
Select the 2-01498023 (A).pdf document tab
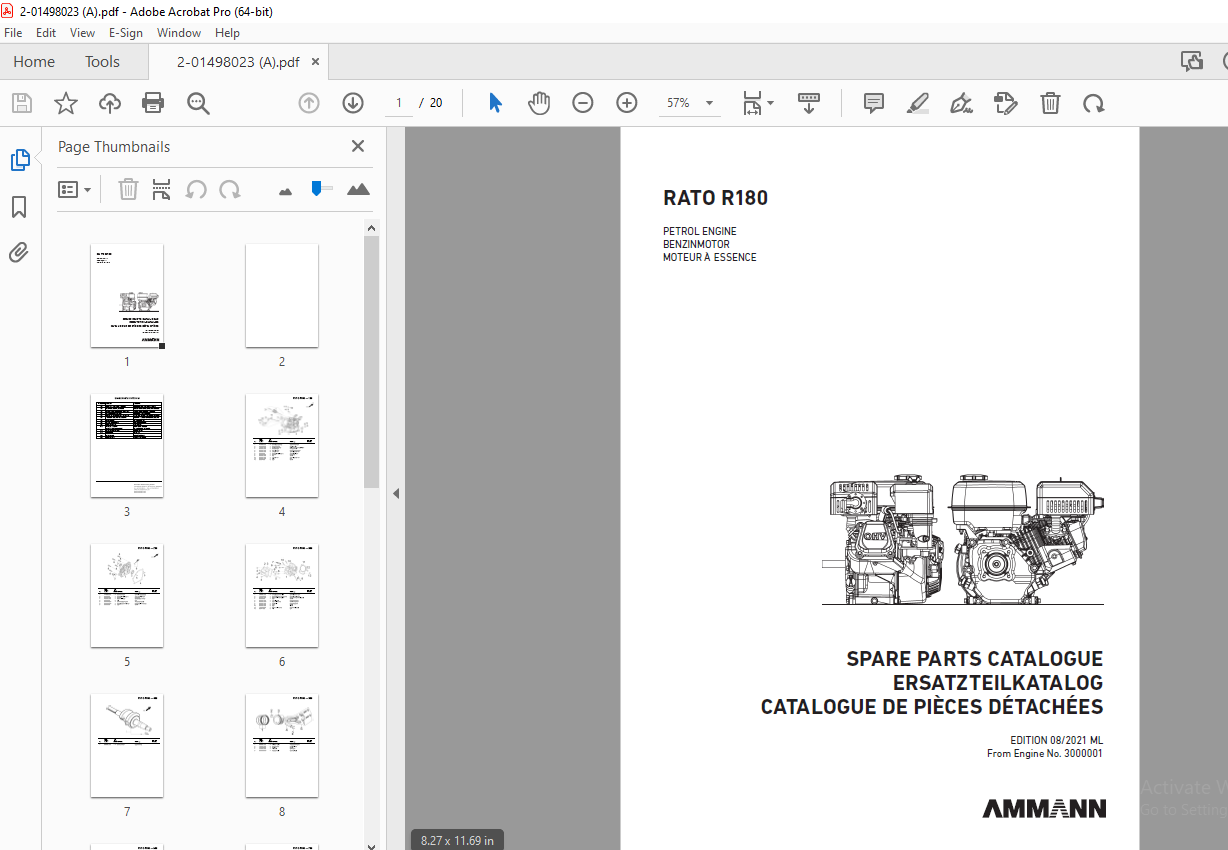[238, 61]
